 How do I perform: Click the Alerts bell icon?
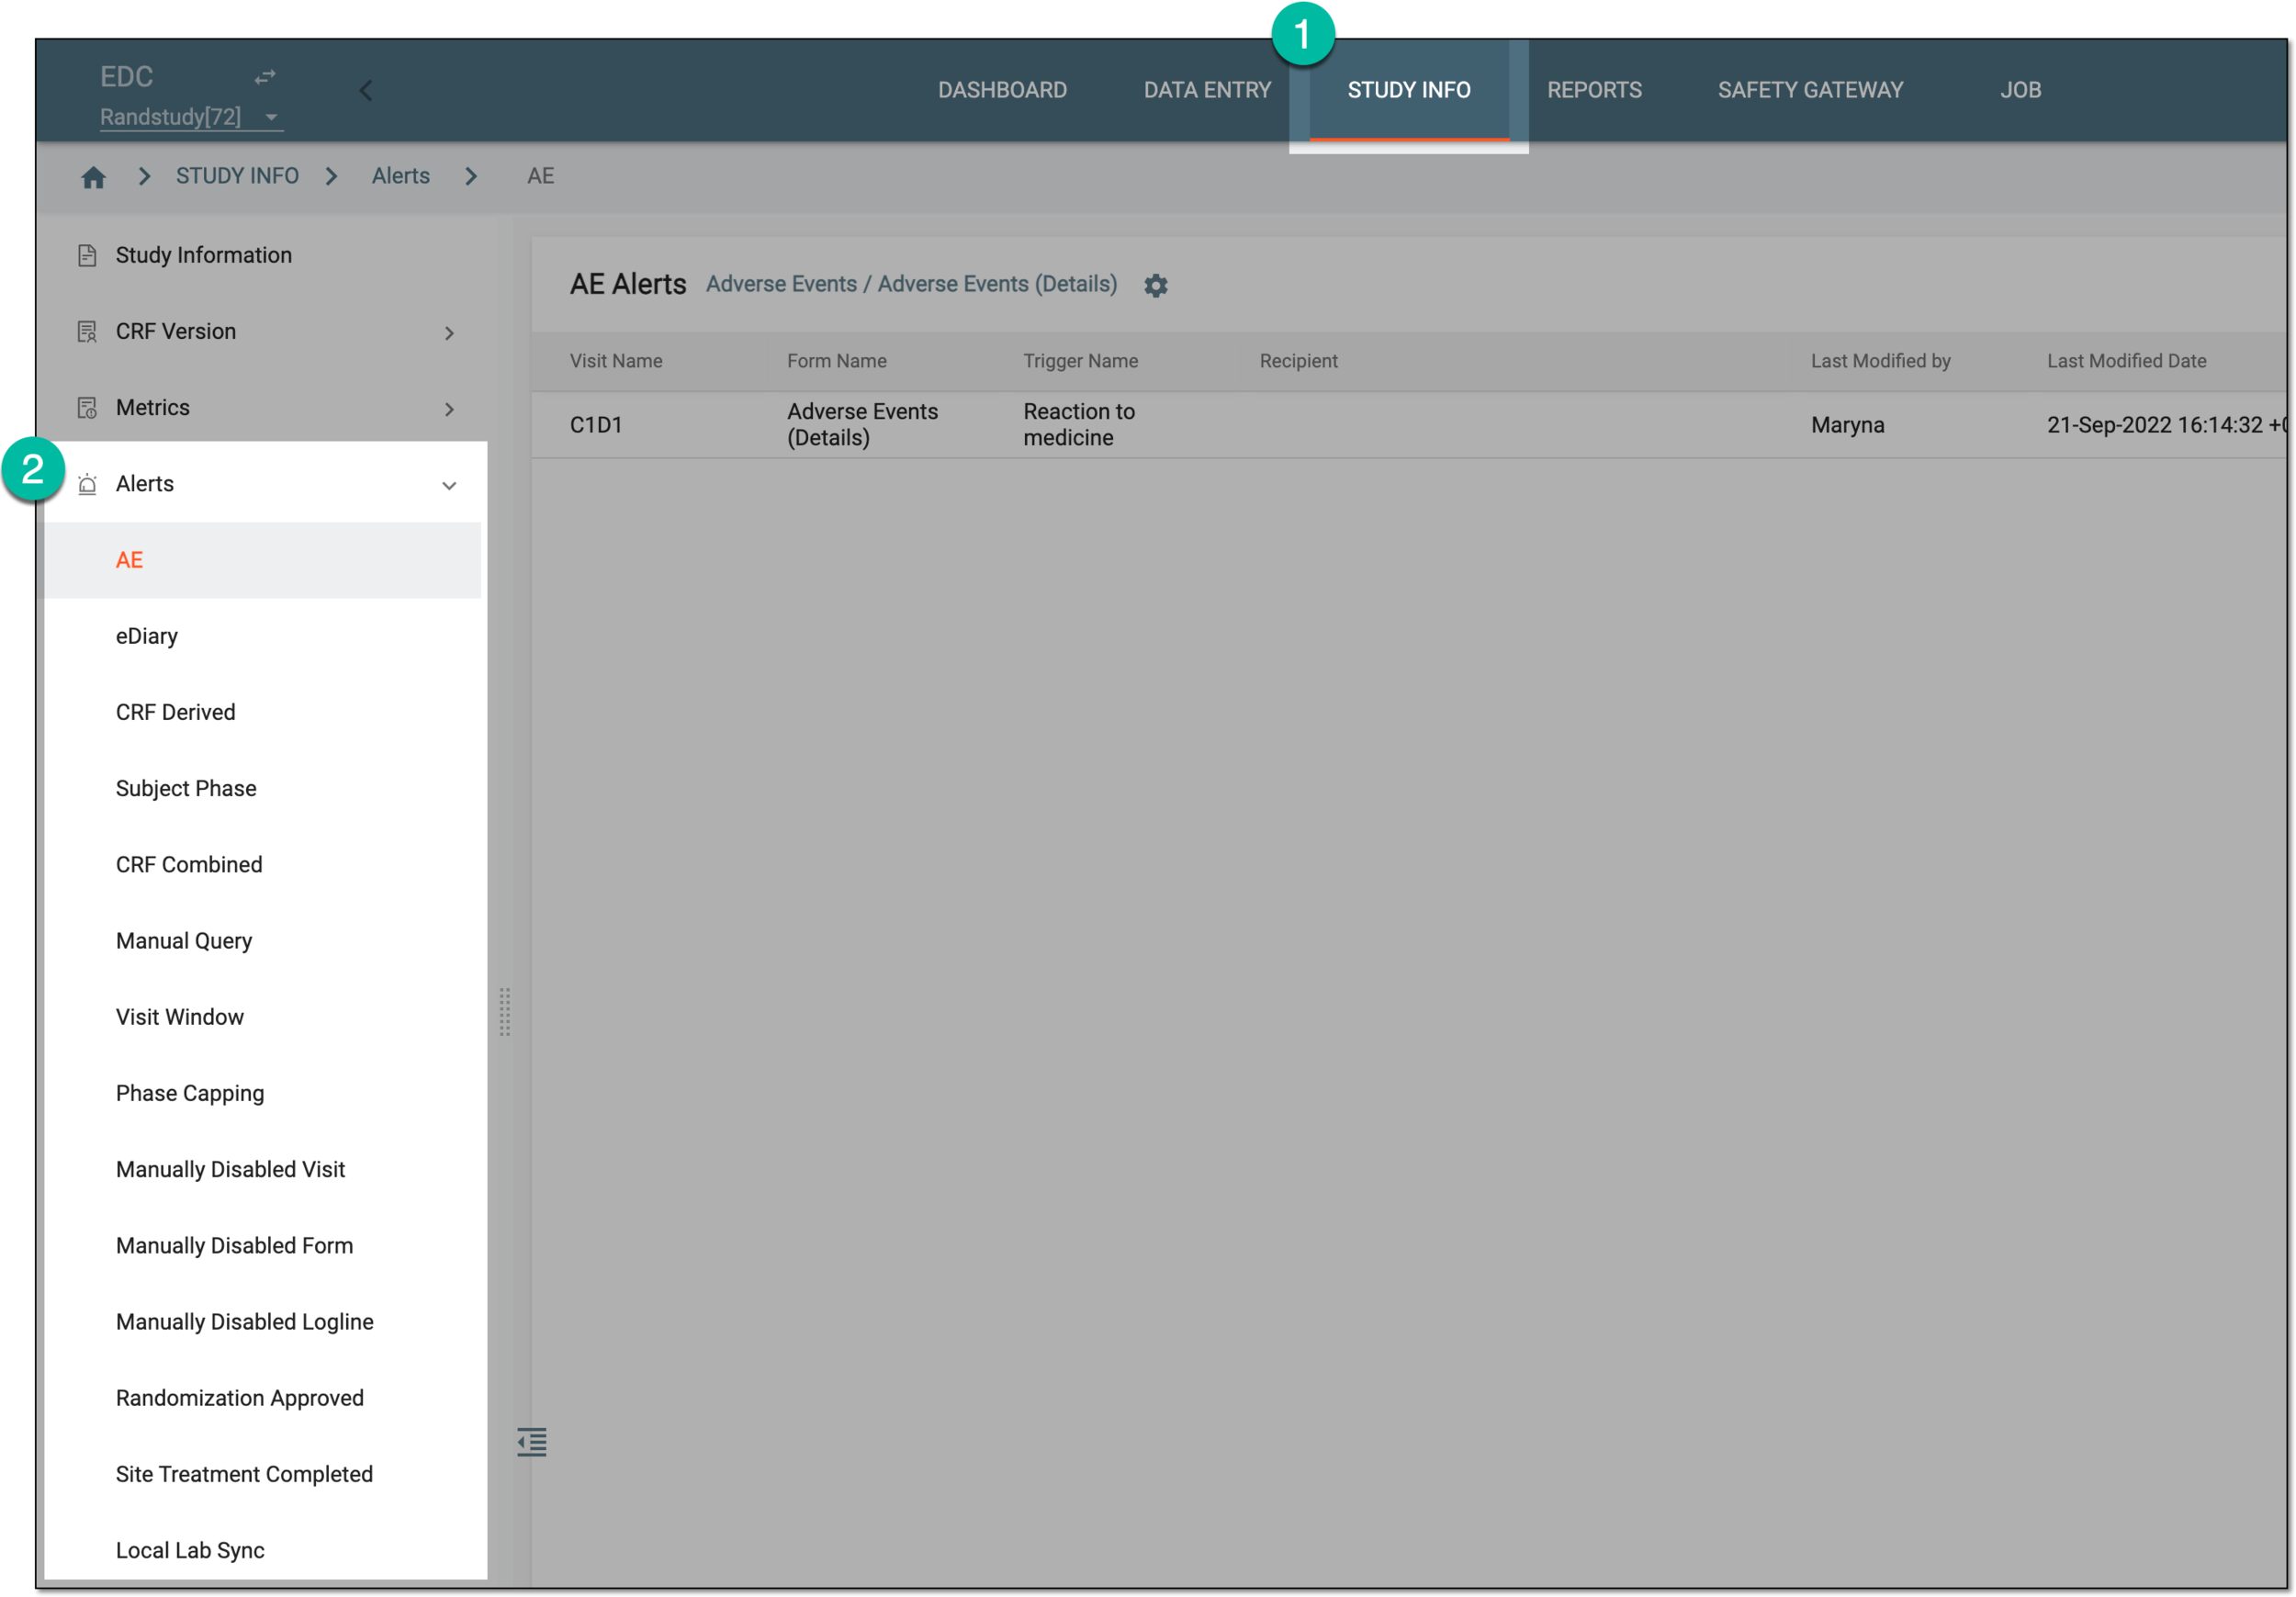click(x=87, y=484)
